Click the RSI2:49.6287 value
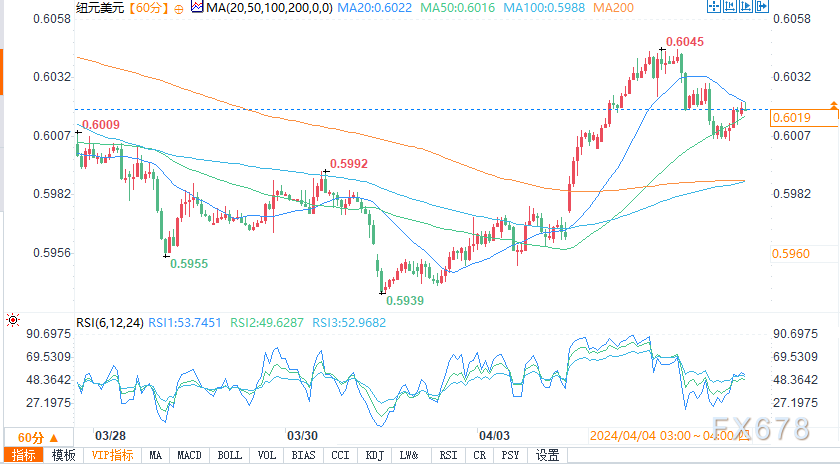This screenshot has width=840, height=464. (x=267, y=323)
